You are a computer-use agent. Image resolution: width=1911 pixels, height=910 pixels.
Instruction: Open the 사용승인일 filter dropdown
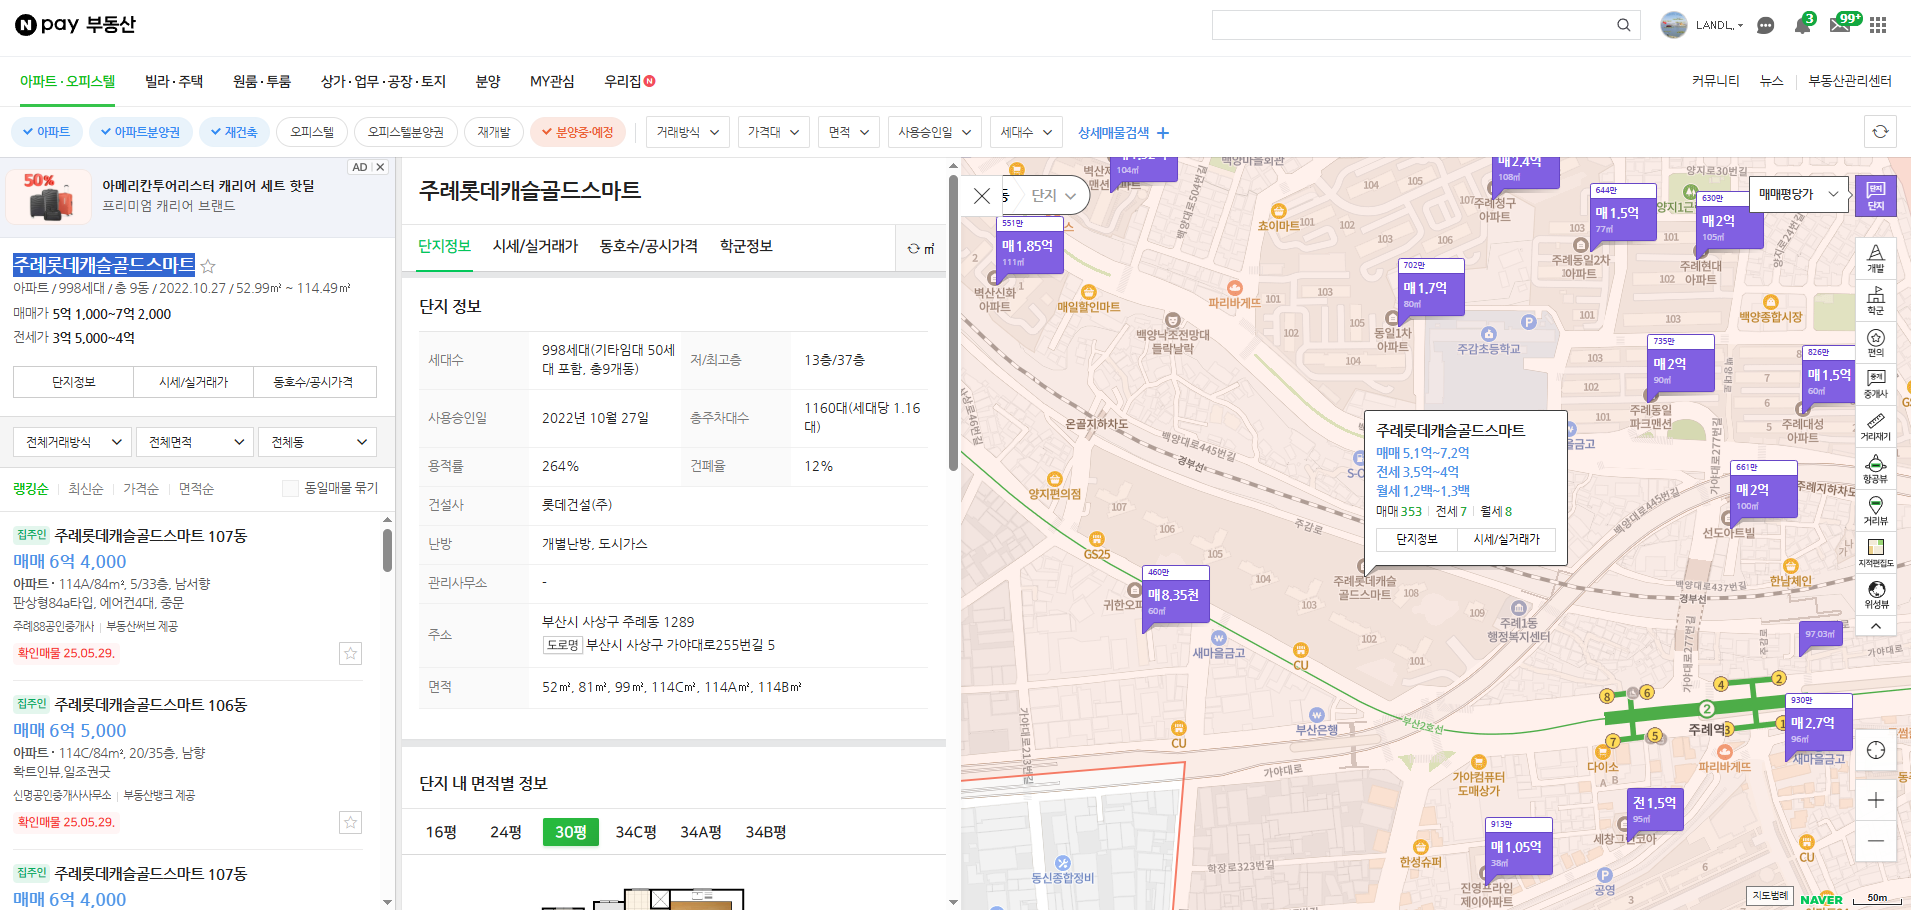pos(935,132)
